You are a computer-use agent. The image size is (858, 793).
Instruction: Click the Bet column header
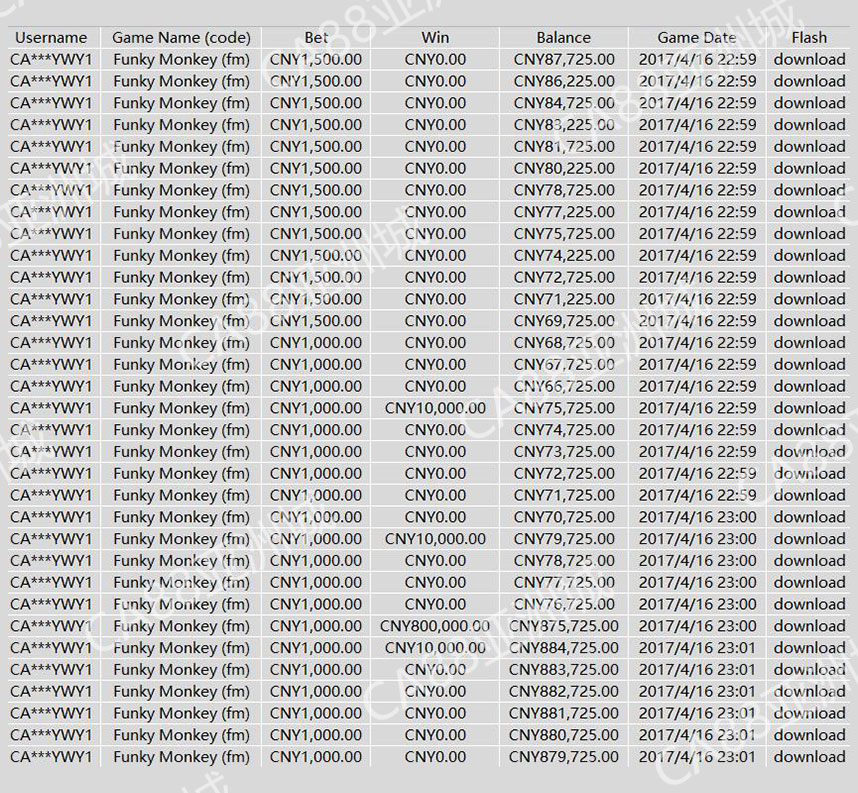pos(316,38)
